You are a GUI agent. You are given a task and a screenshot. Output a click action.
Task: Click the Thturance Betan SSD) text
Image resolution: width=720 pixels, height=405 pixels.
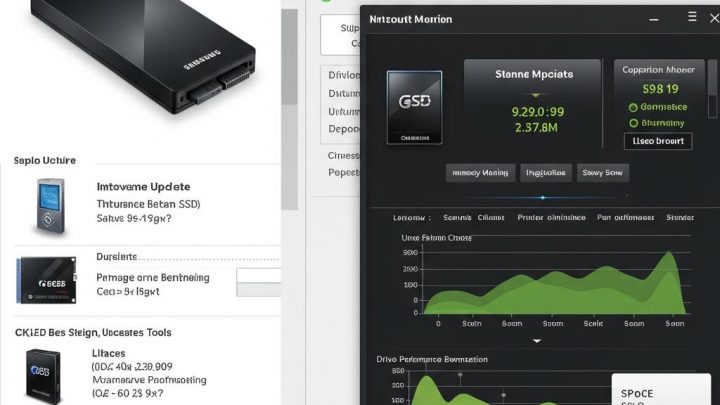pyautogui.click(x=148, y=204)
